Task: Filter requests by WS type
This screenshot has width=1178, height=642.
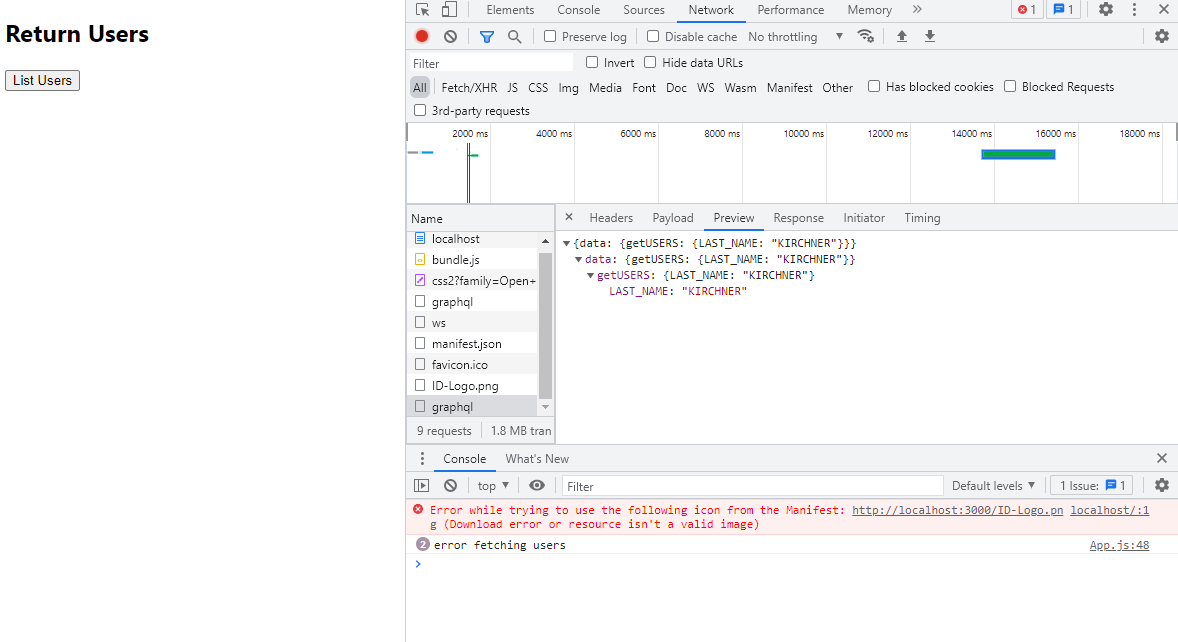Action: (705, 87)
